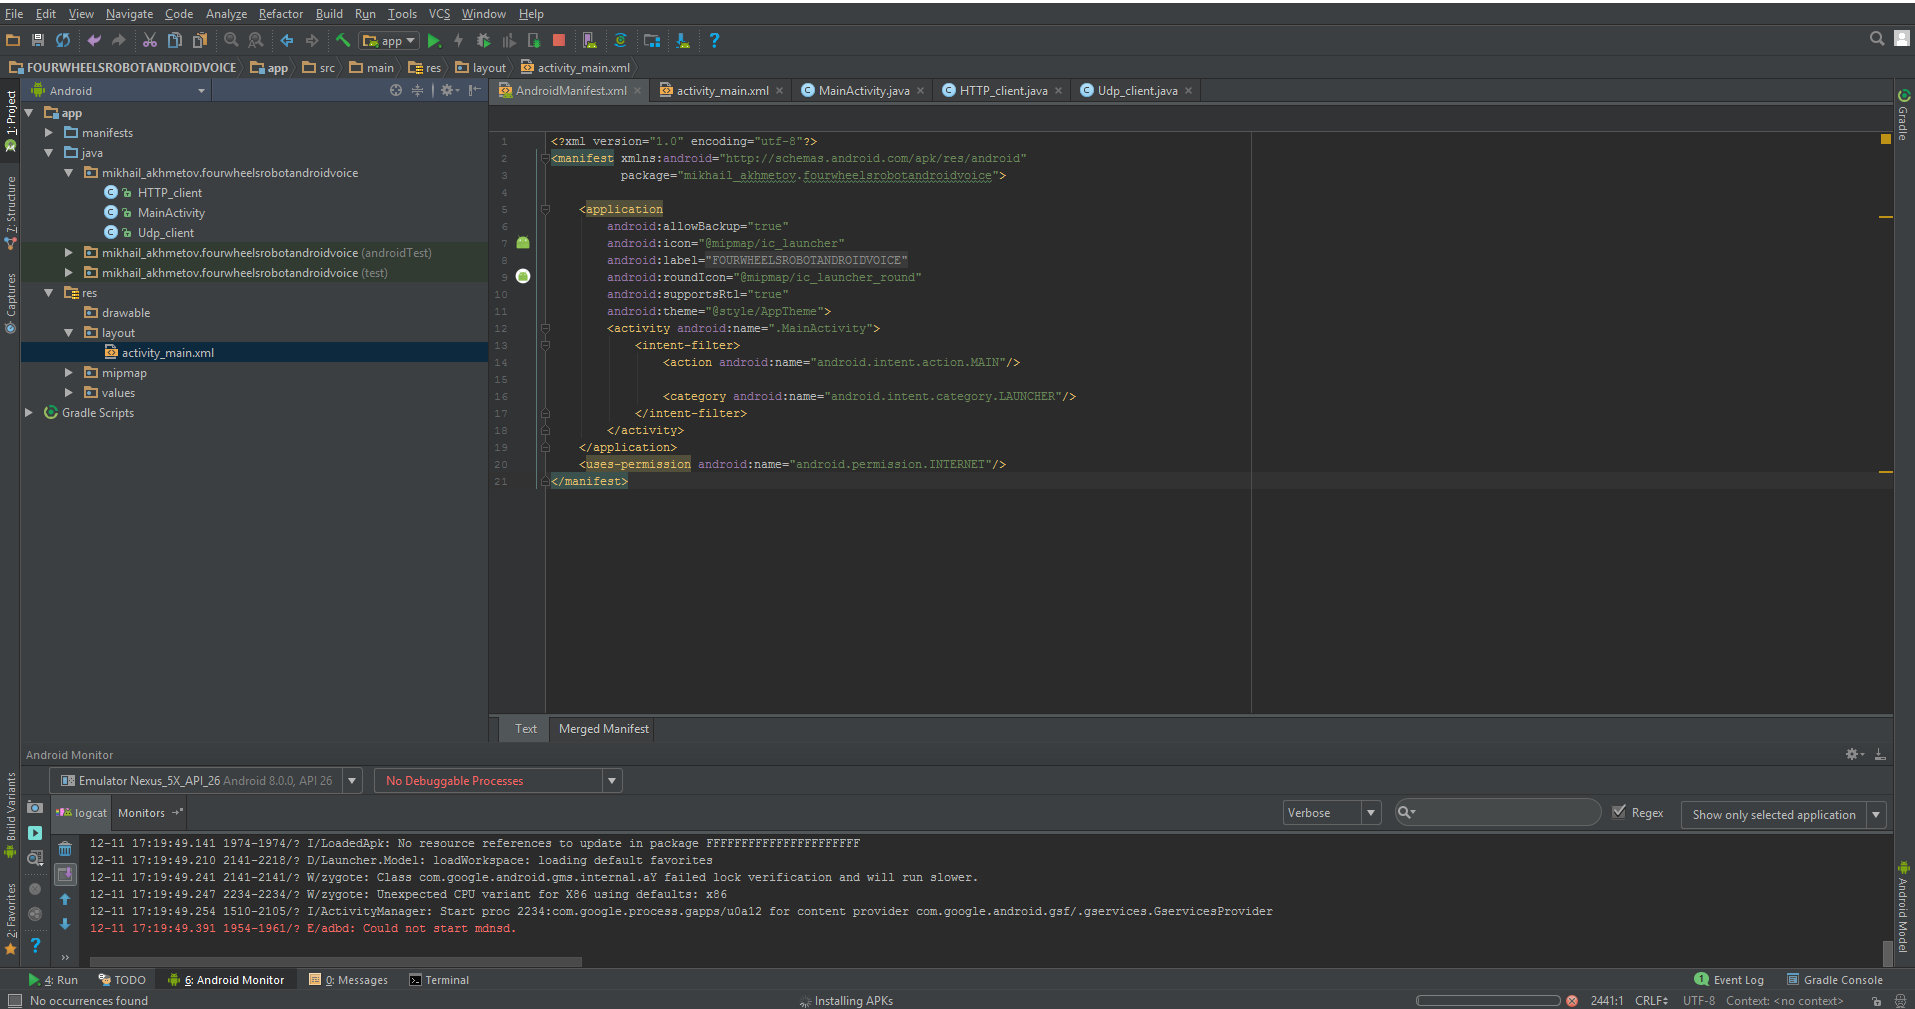Switch to the MainActivity.java editor tab
The width and height of the screenshot is (1915, 1009).
(x=863, y=91)
